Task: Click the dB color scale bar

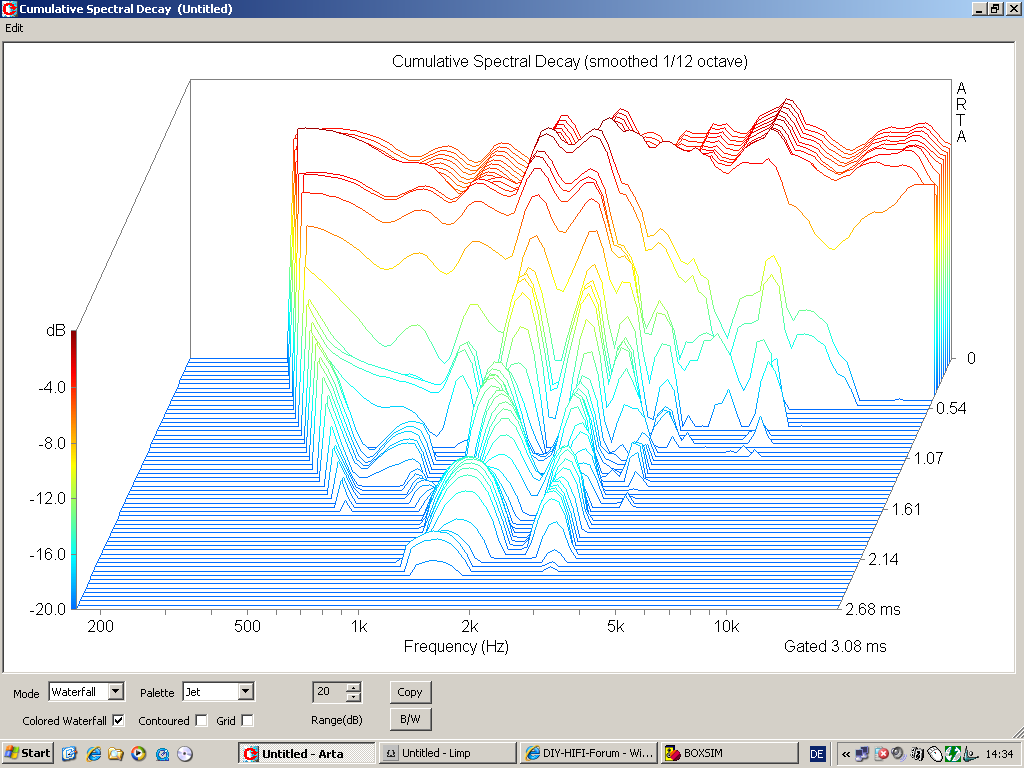Action: [74, 469]
